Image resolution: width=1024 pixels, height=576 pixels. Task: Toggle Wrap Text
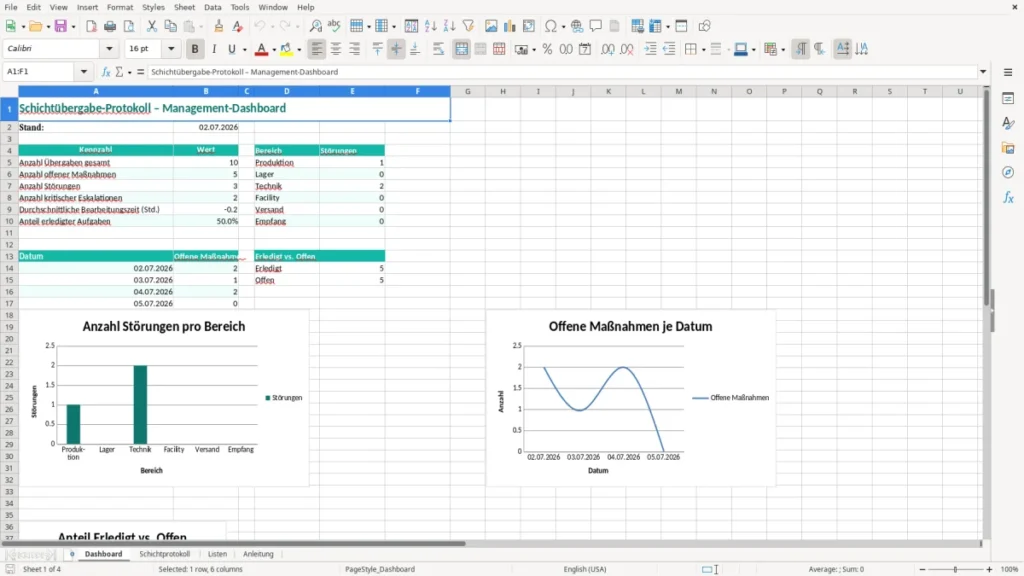[x=438, y=49]
